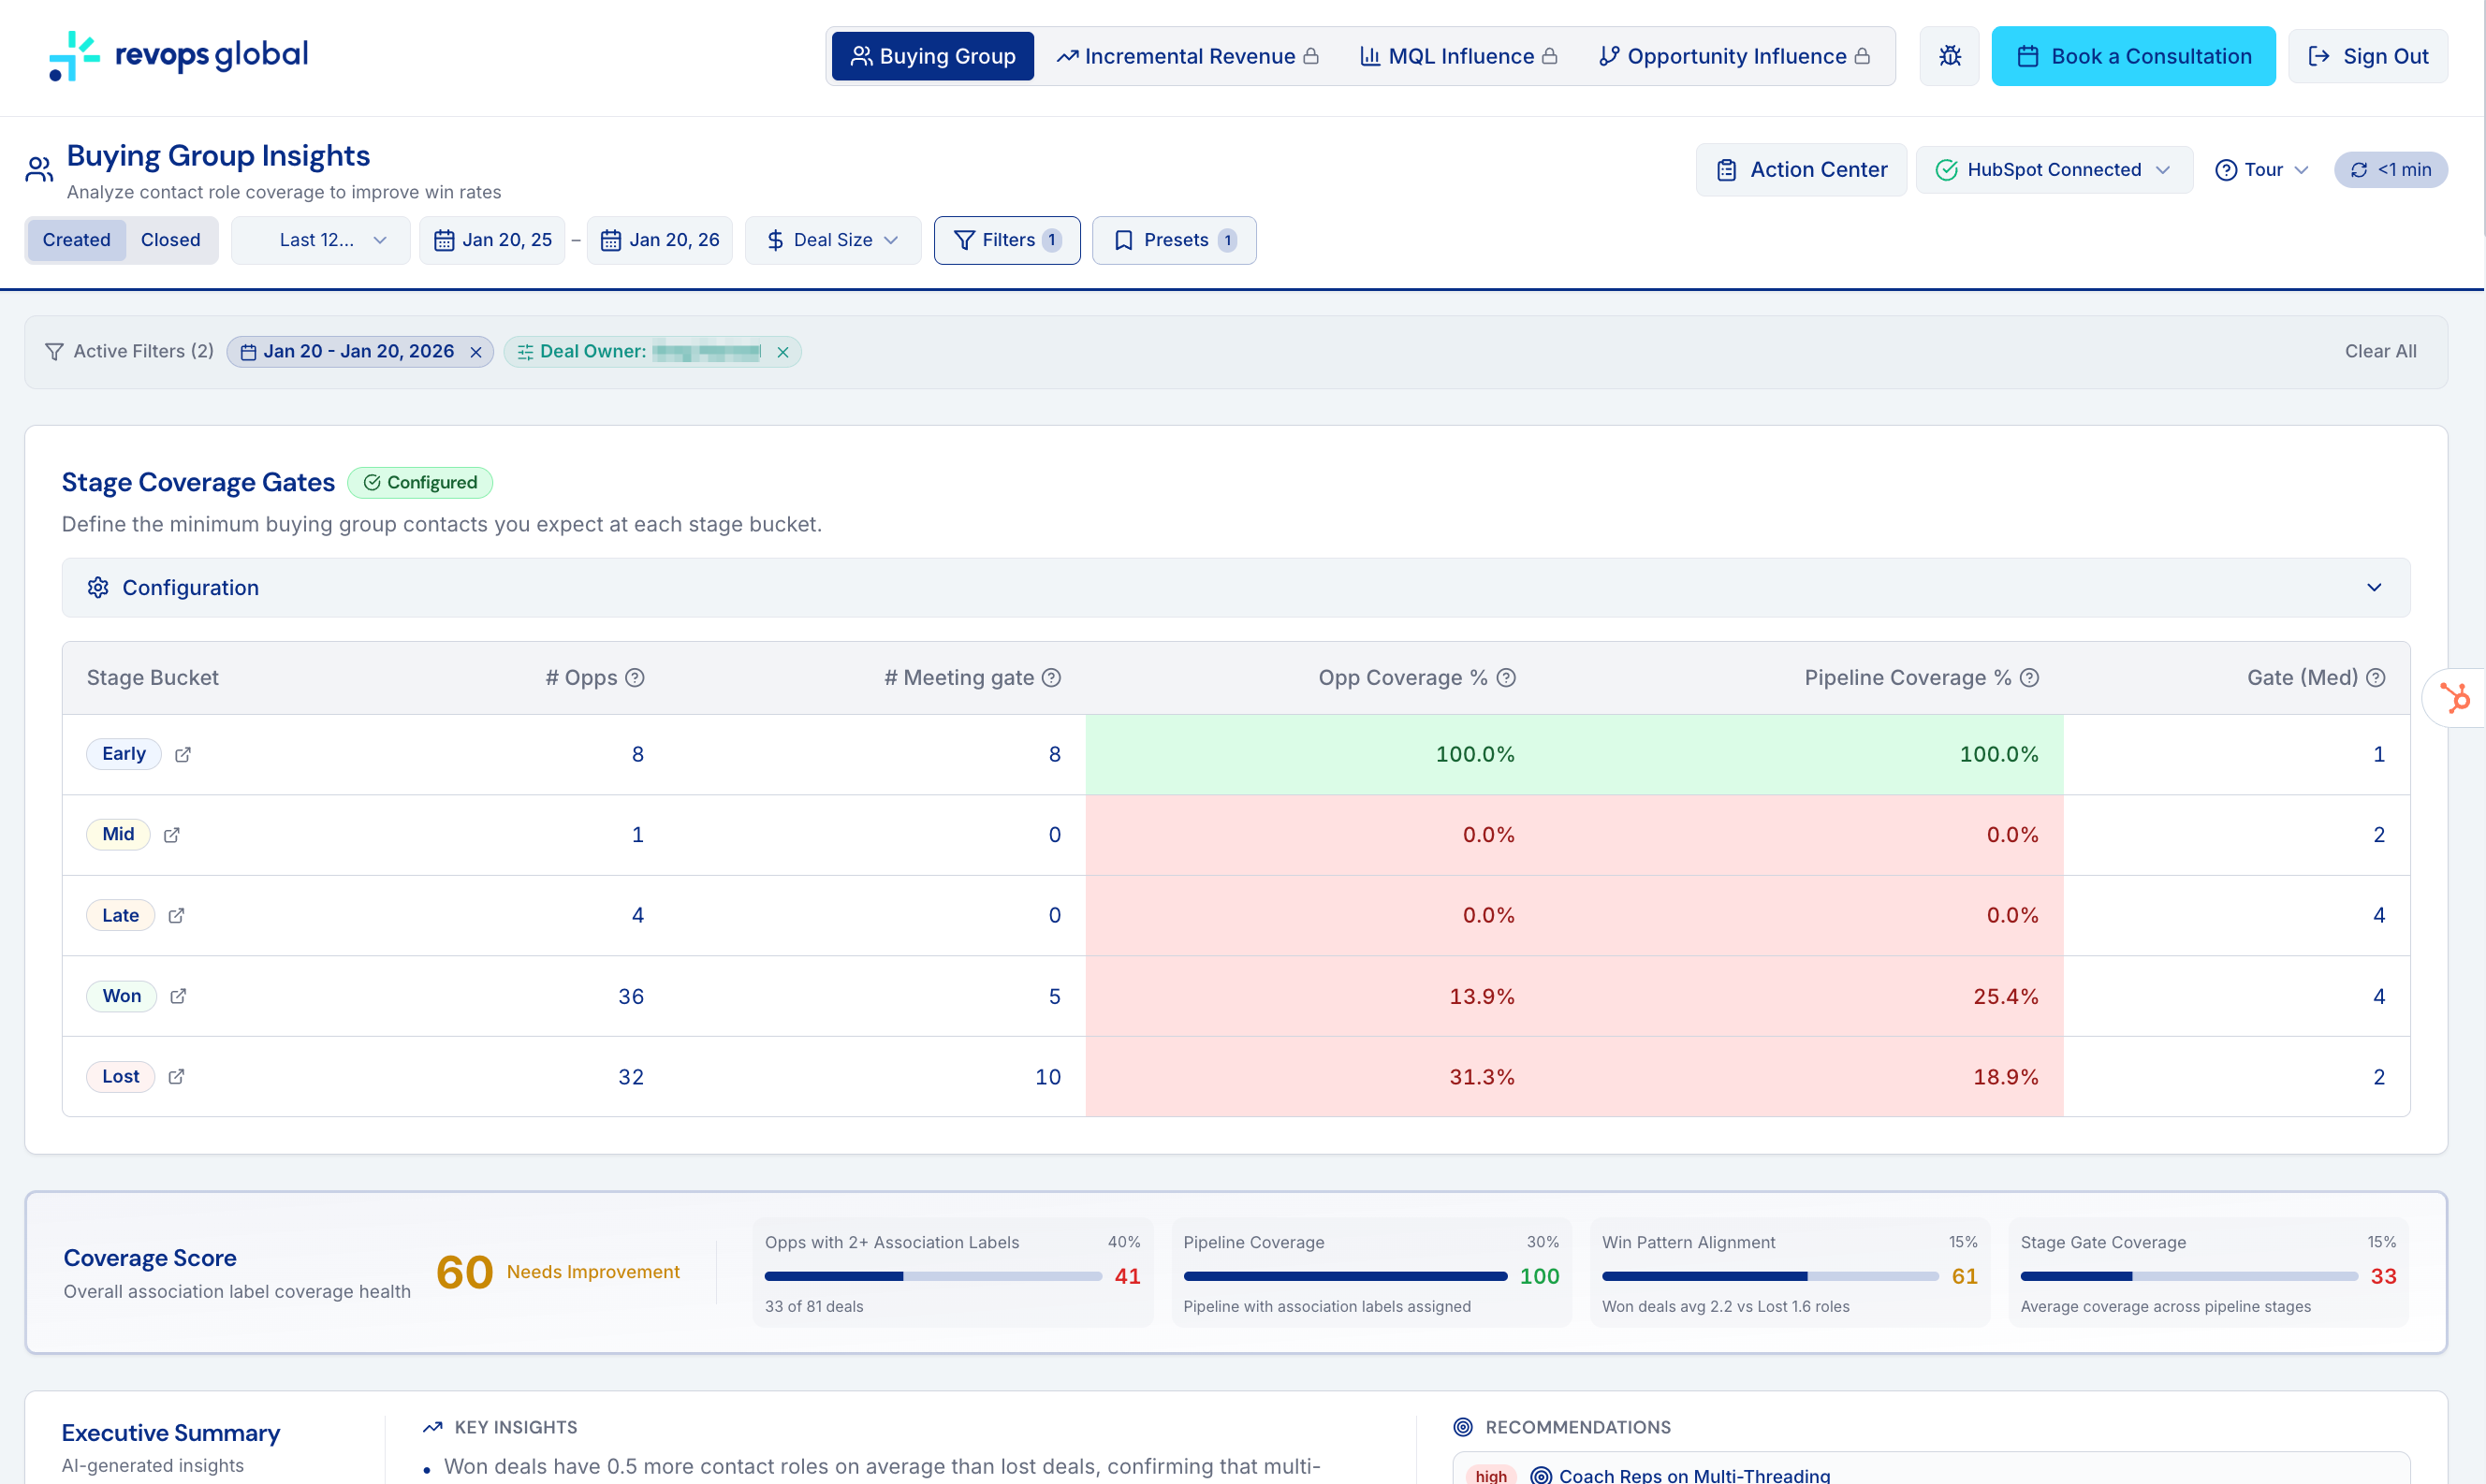Click help icon beside Gate (Med)
This screenshot has width=2486, height=1484.
2376,678
